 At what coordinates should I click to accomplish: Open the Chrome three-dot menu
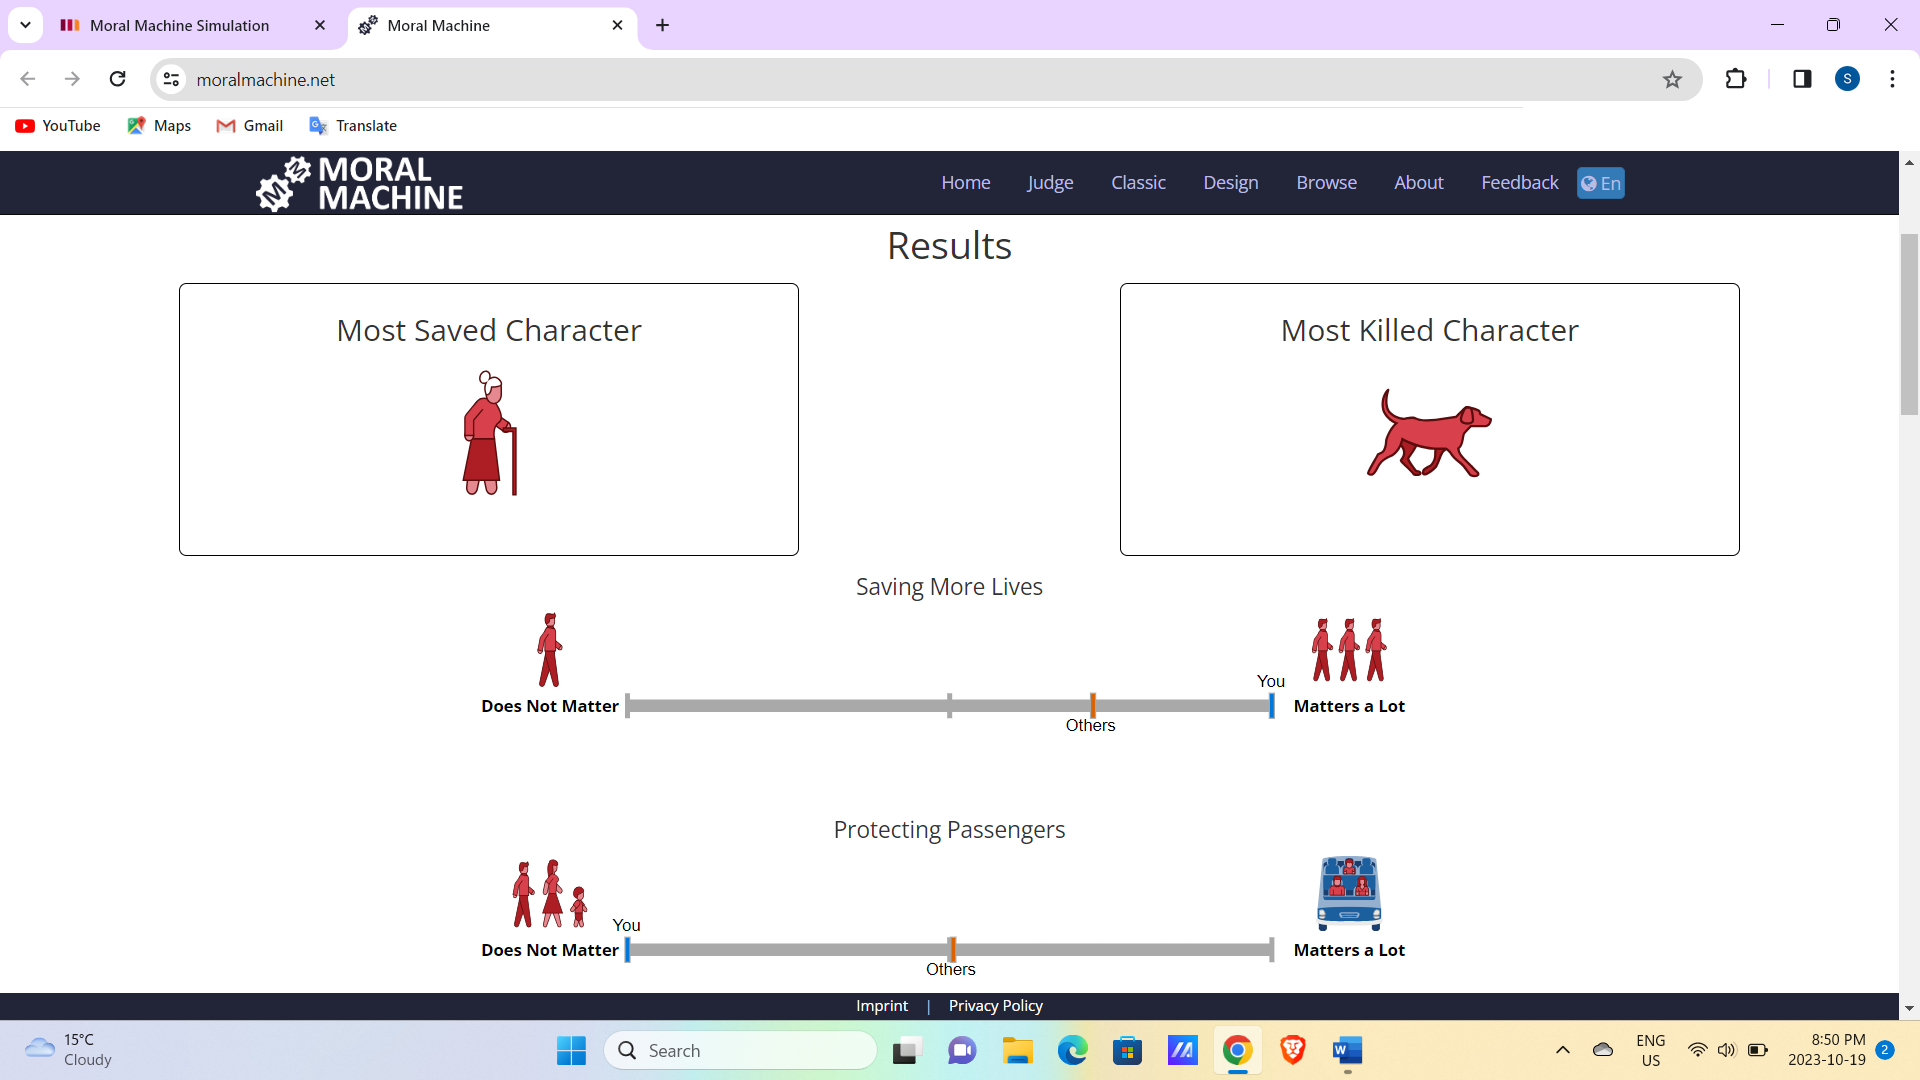1892,79
